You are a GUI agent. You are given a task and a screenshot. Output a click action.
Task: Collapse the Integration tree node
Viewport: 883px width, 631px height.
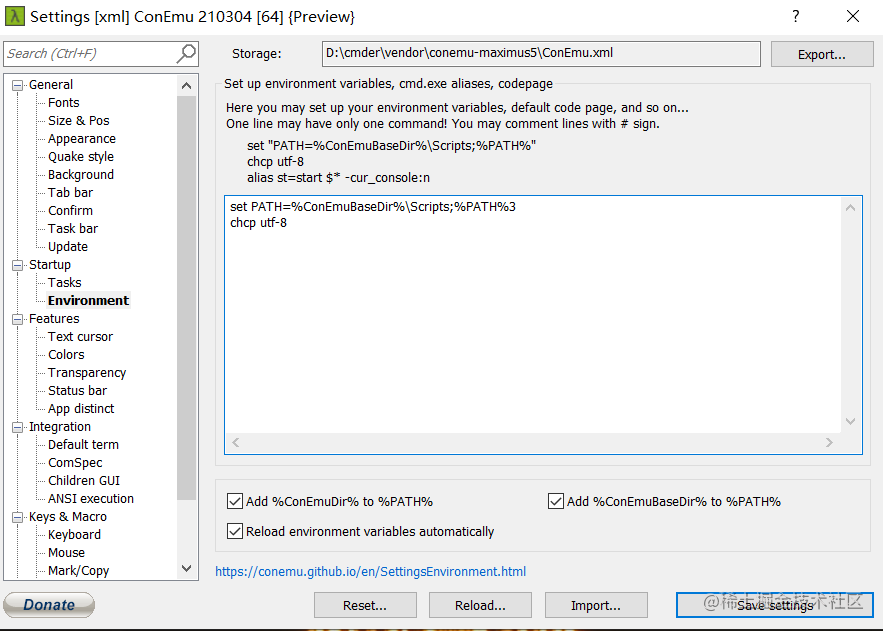(18, 427)
